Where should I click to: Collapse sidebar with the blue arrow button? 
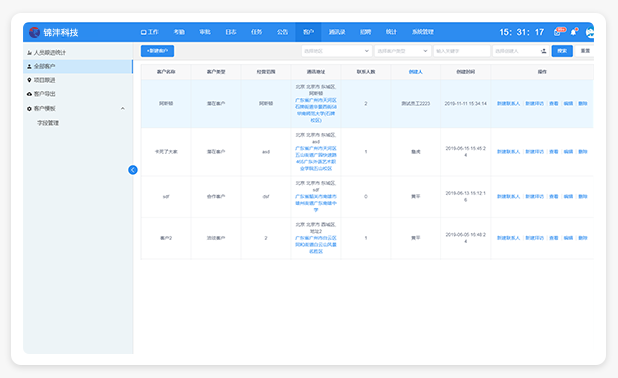tap(133, 170)
